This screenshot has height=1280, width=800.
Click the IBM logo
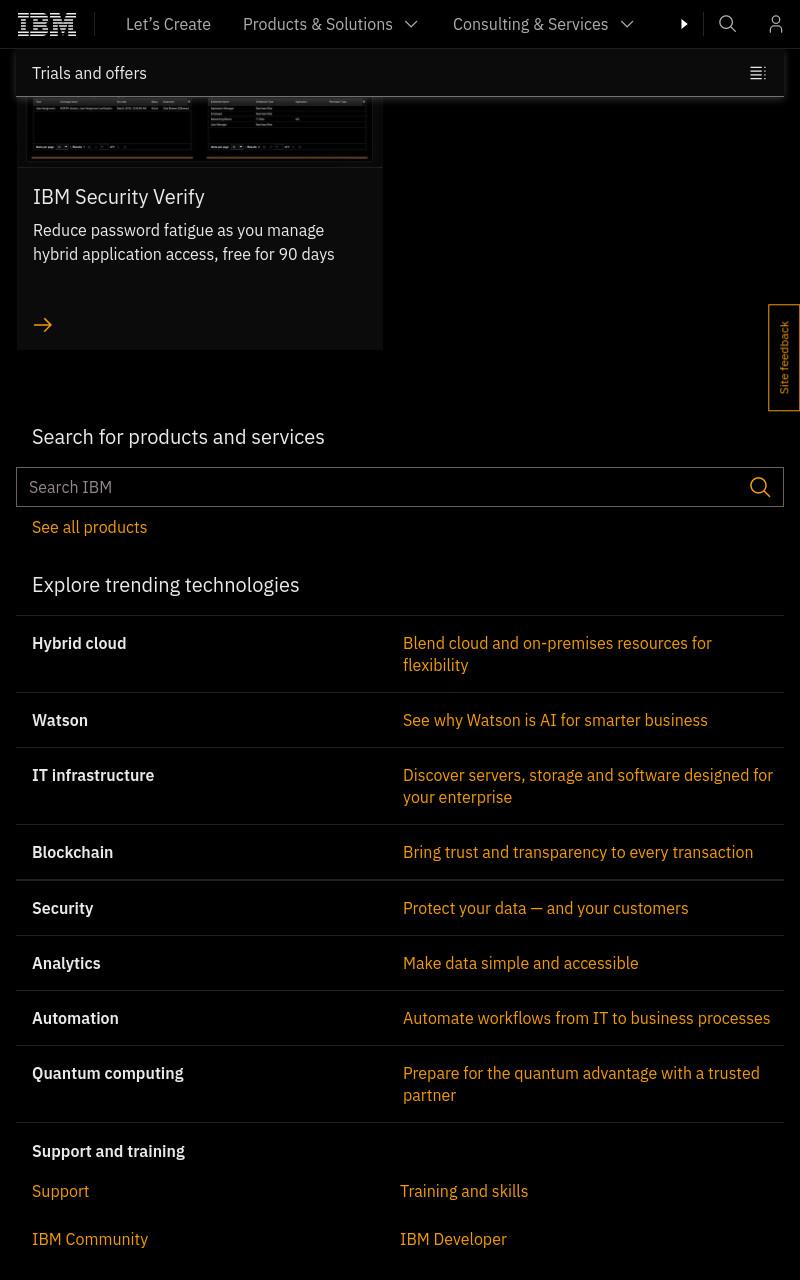click(x=47, y=24)
